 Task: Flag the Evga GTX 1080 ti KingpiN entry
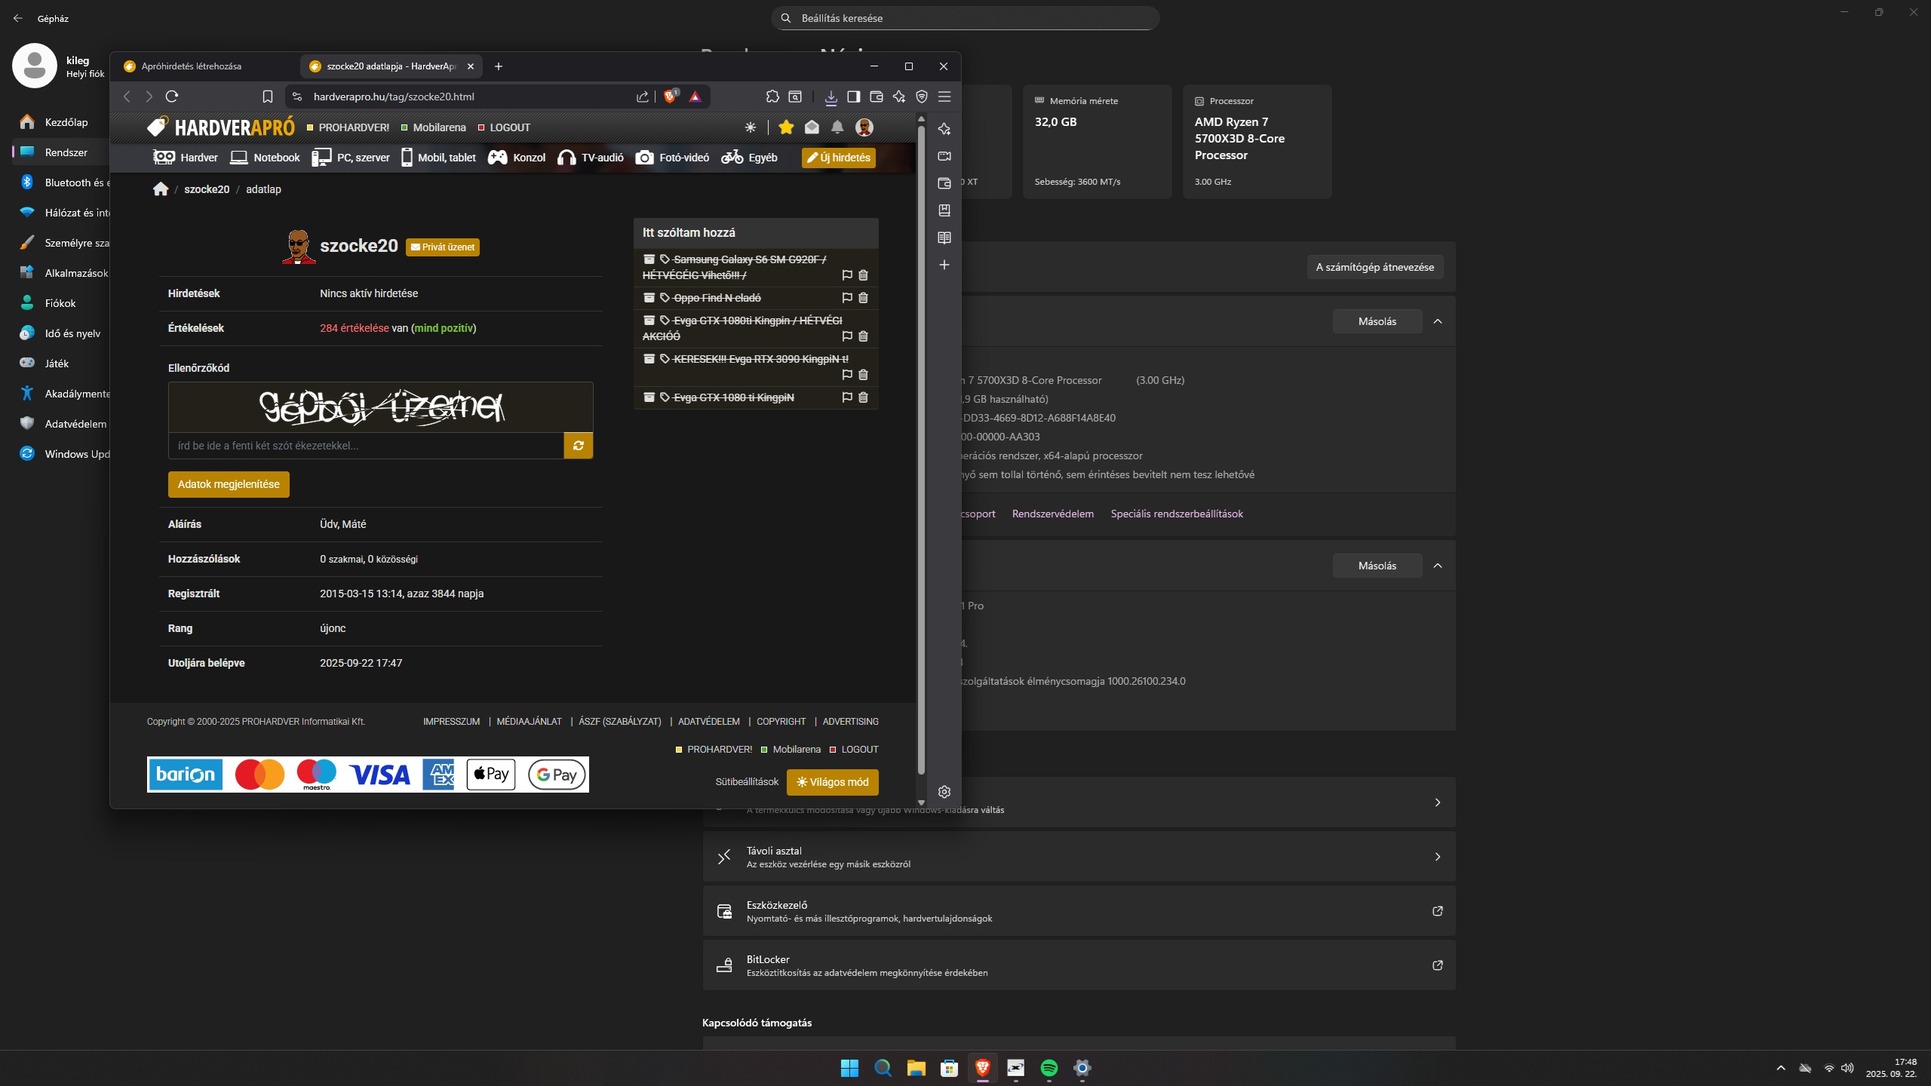[x=847, y=398]
